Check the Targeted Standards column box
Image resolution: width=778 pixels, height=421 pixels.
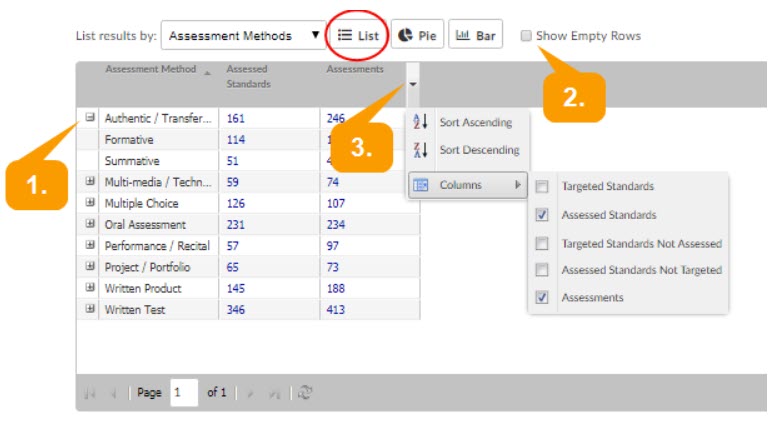[542, 187]
